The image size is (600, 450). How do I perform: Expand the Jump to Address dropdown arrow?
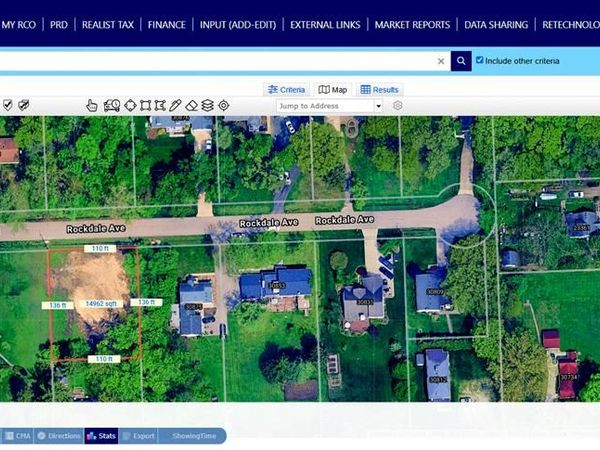tap(378, 106)
